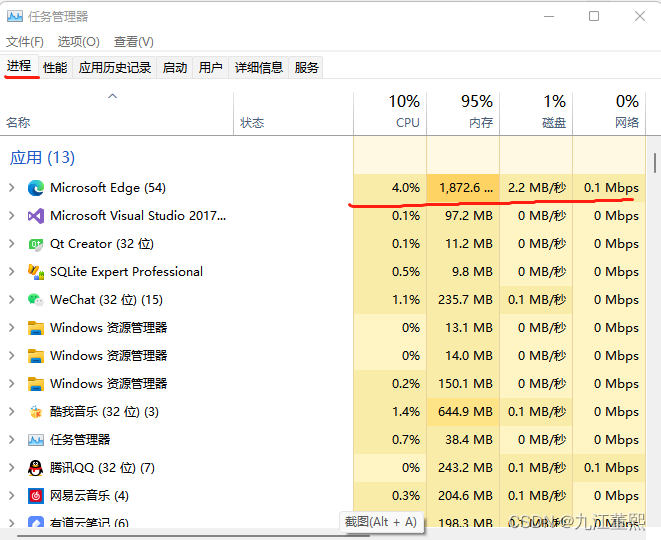Click the 97.2 MB memory value

469,216
